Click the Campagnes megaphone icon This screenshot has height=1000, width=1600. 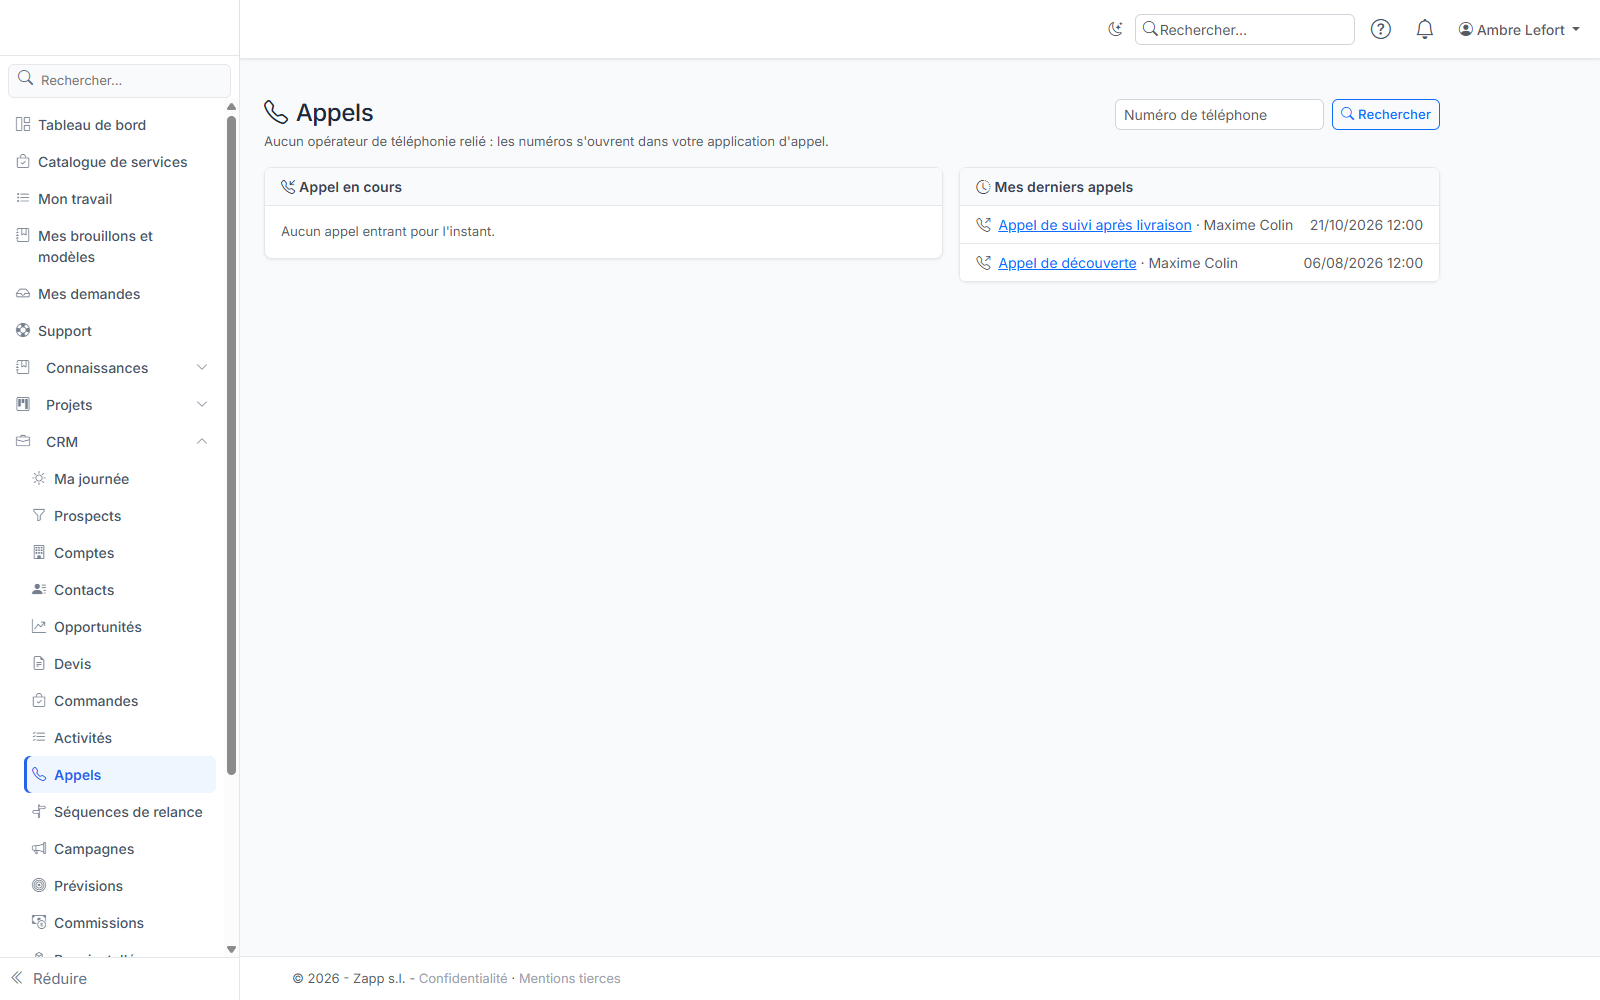(39, 849)
